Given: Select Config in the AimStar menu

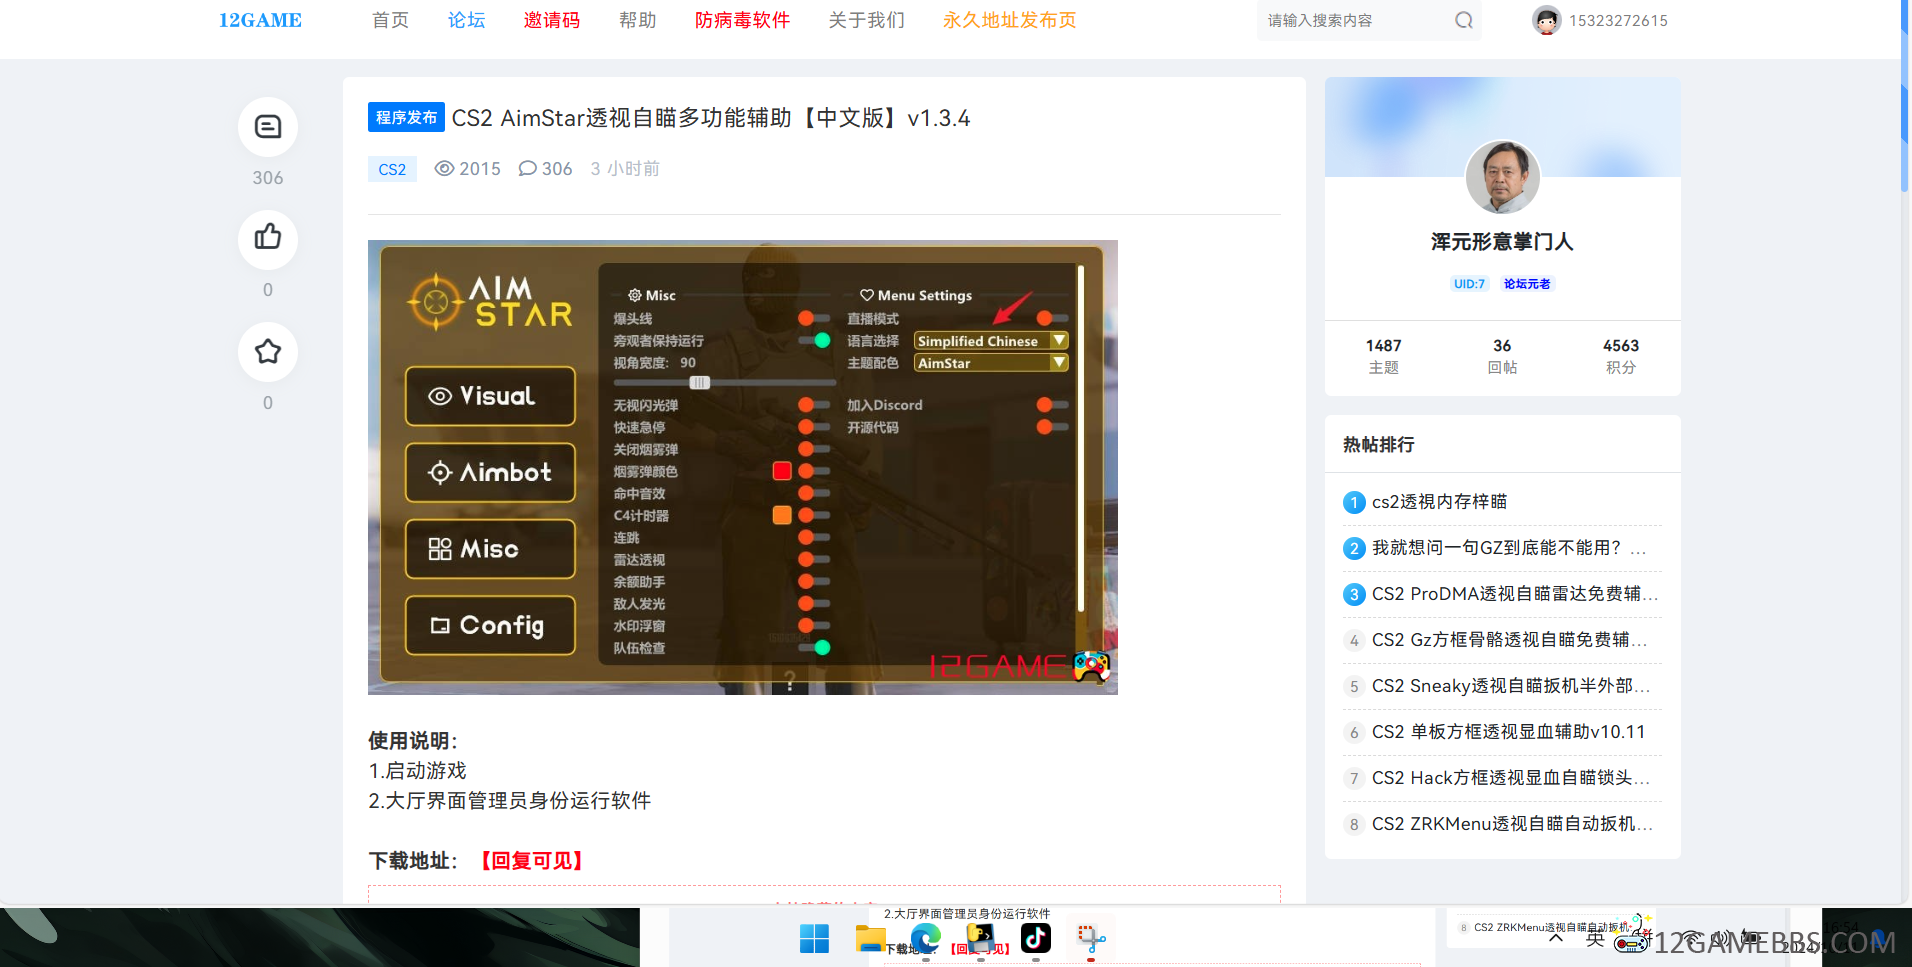Looking at the screenshot, I should tap(490, 625).
